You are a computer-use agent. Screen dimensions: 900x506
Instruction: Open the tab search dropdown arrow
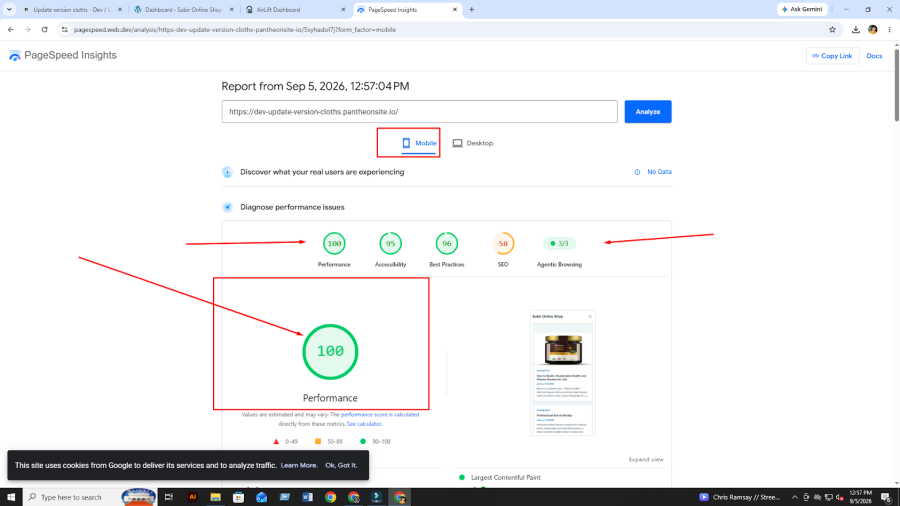9,9
